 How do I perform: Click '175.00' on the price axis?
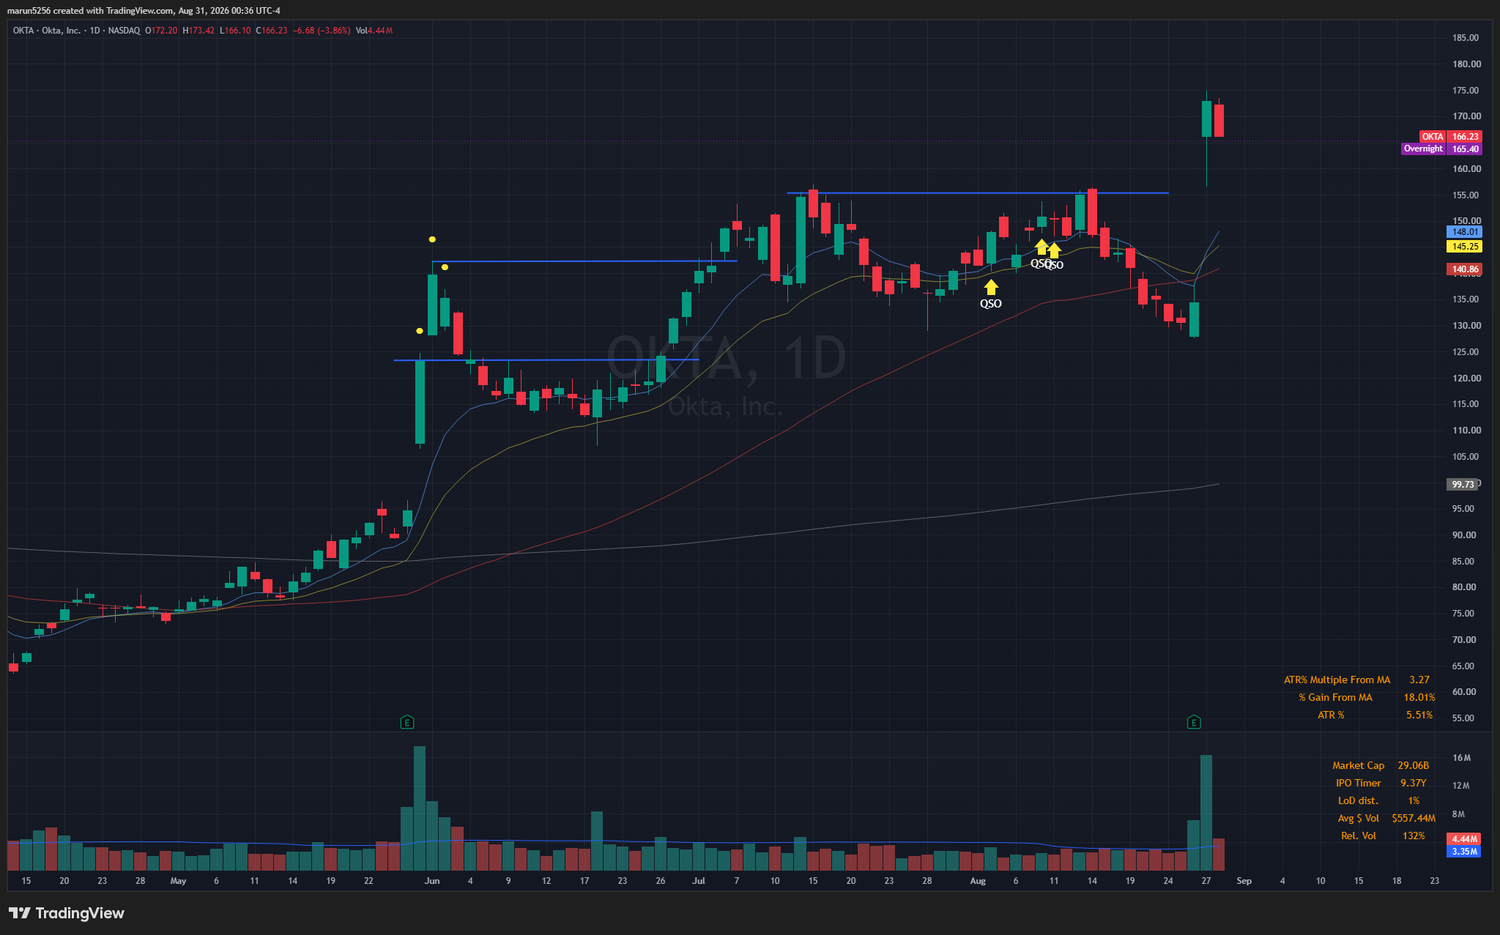[x=1466, y=90]
